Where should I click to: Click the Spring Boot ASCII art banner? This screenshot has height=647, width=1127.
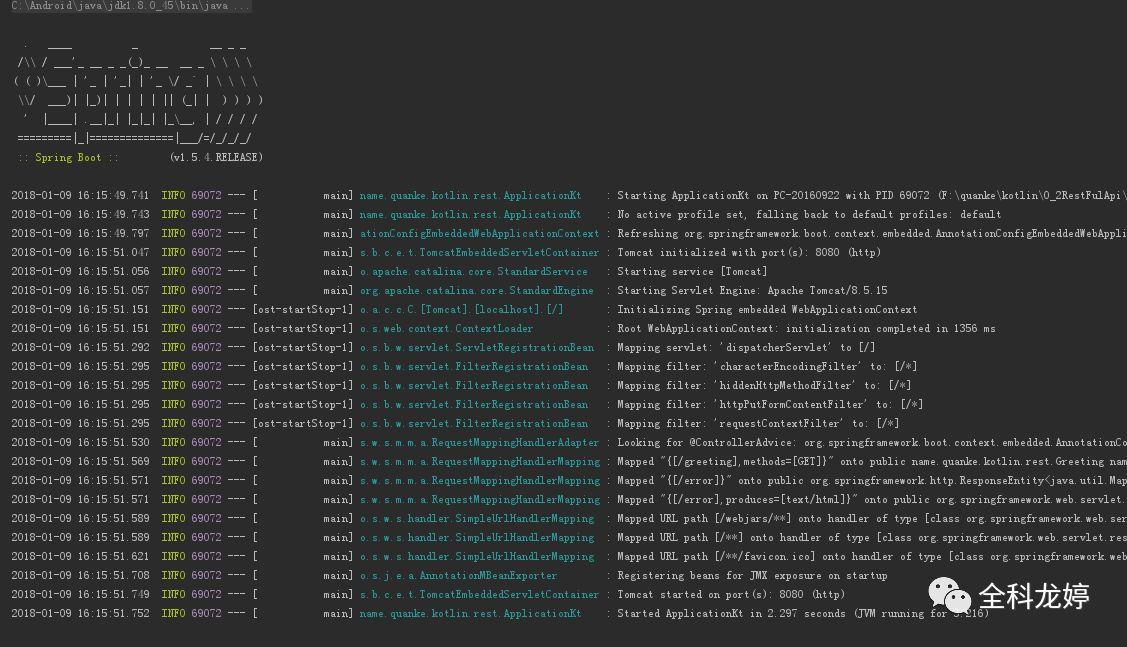pos(138,91)
